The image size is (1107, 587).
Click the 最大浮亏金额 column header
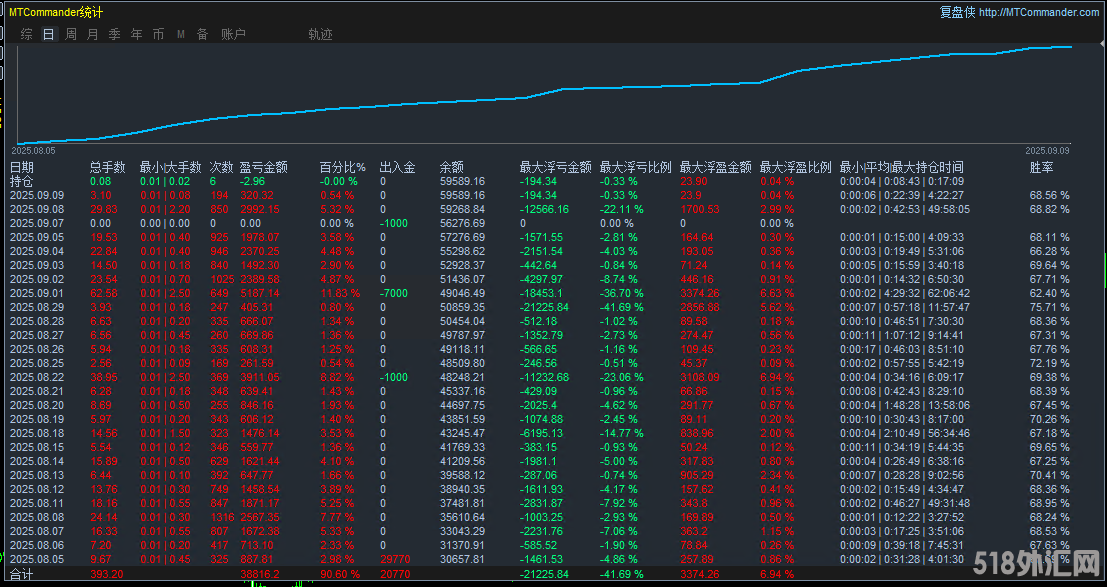tap(555, 167)
